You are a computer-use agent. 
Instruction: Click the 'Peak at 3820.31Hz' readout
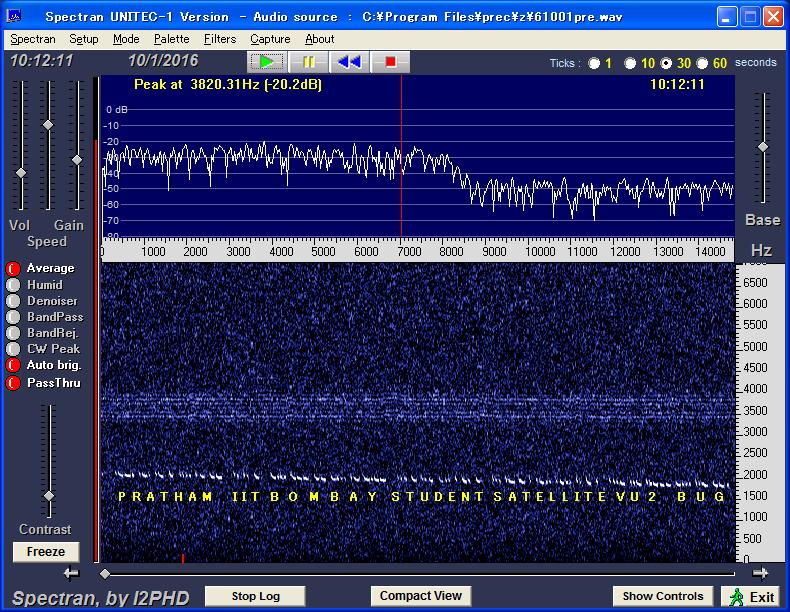(x=228, y=85)
